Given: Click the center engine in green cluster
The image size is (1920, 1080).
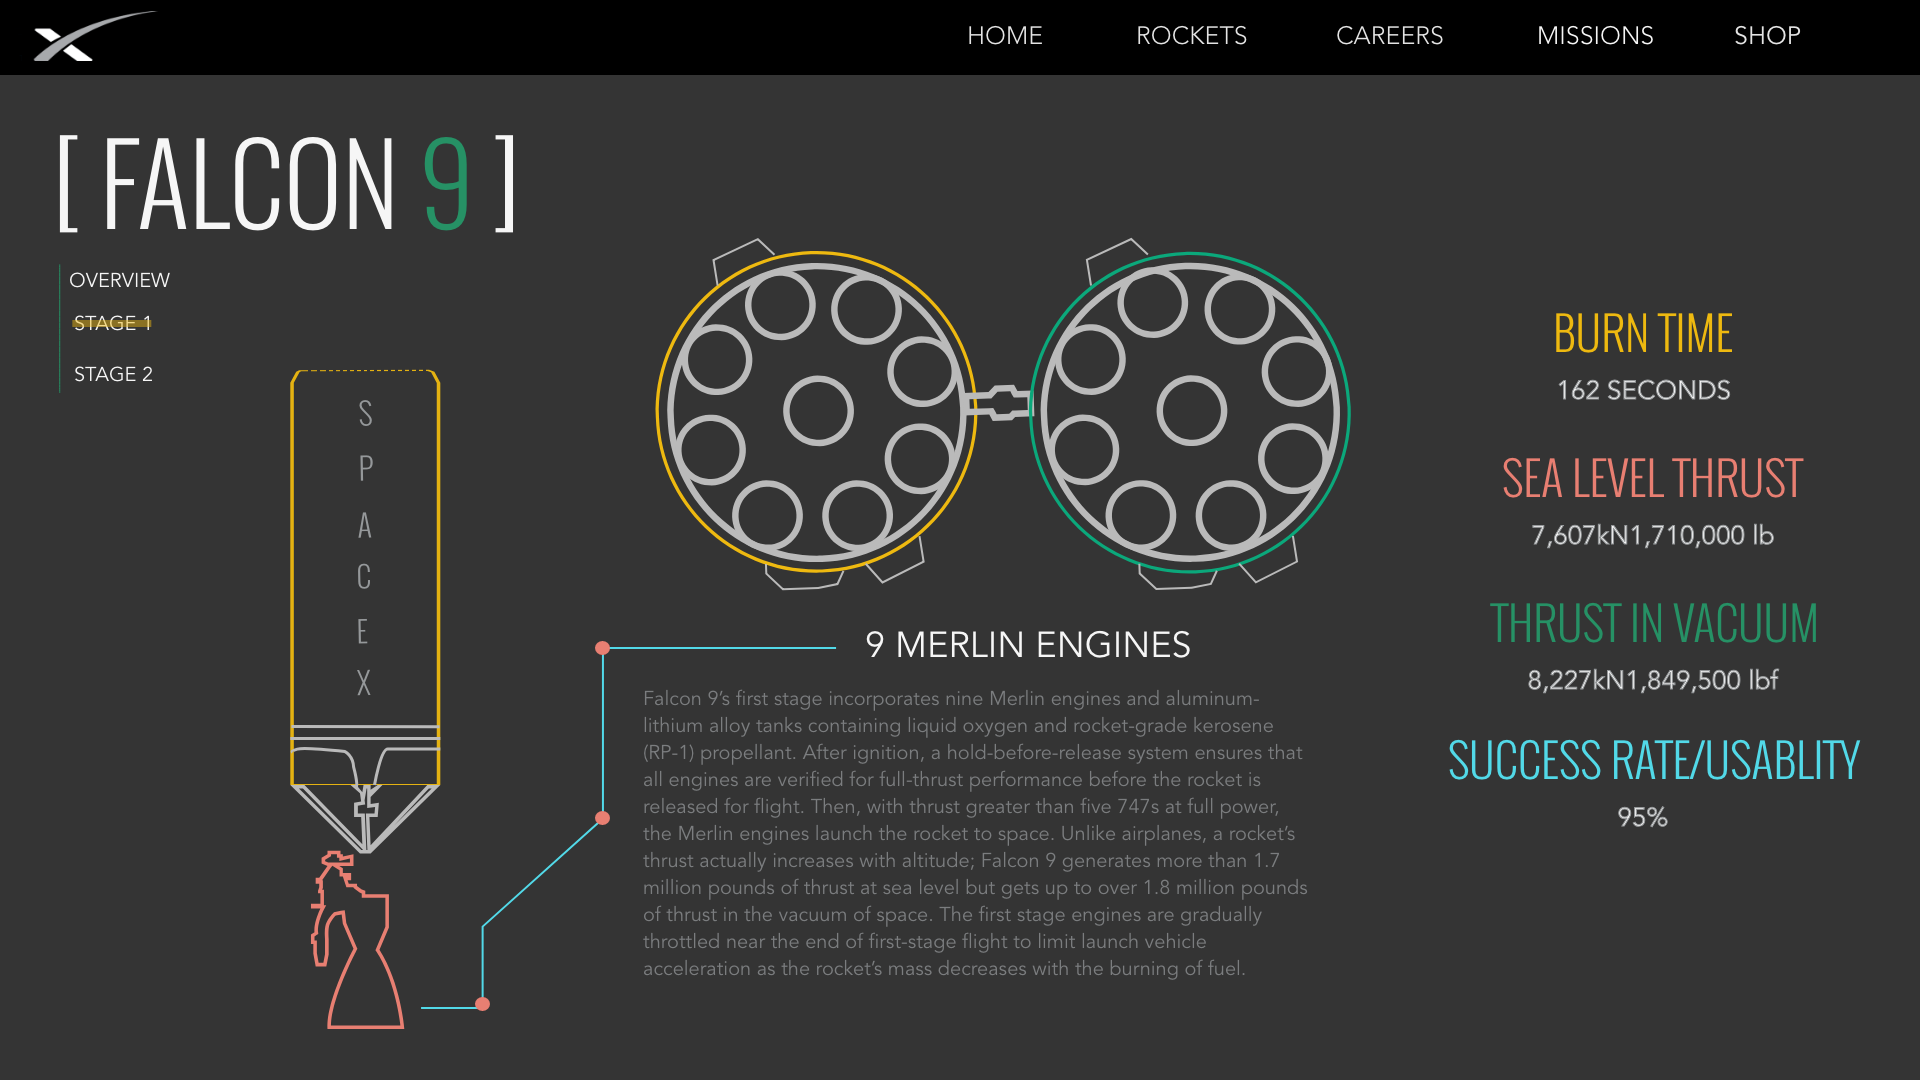Looking at the screenshot, I should click(1191, 411).
